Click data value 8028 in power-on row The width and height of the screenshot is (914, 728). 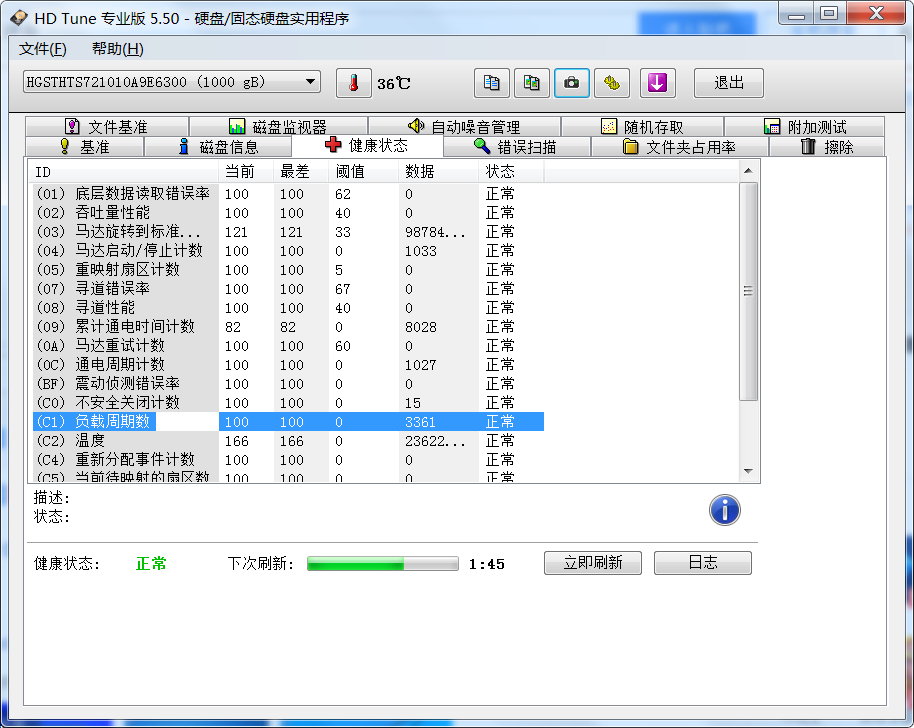point(421,327)
